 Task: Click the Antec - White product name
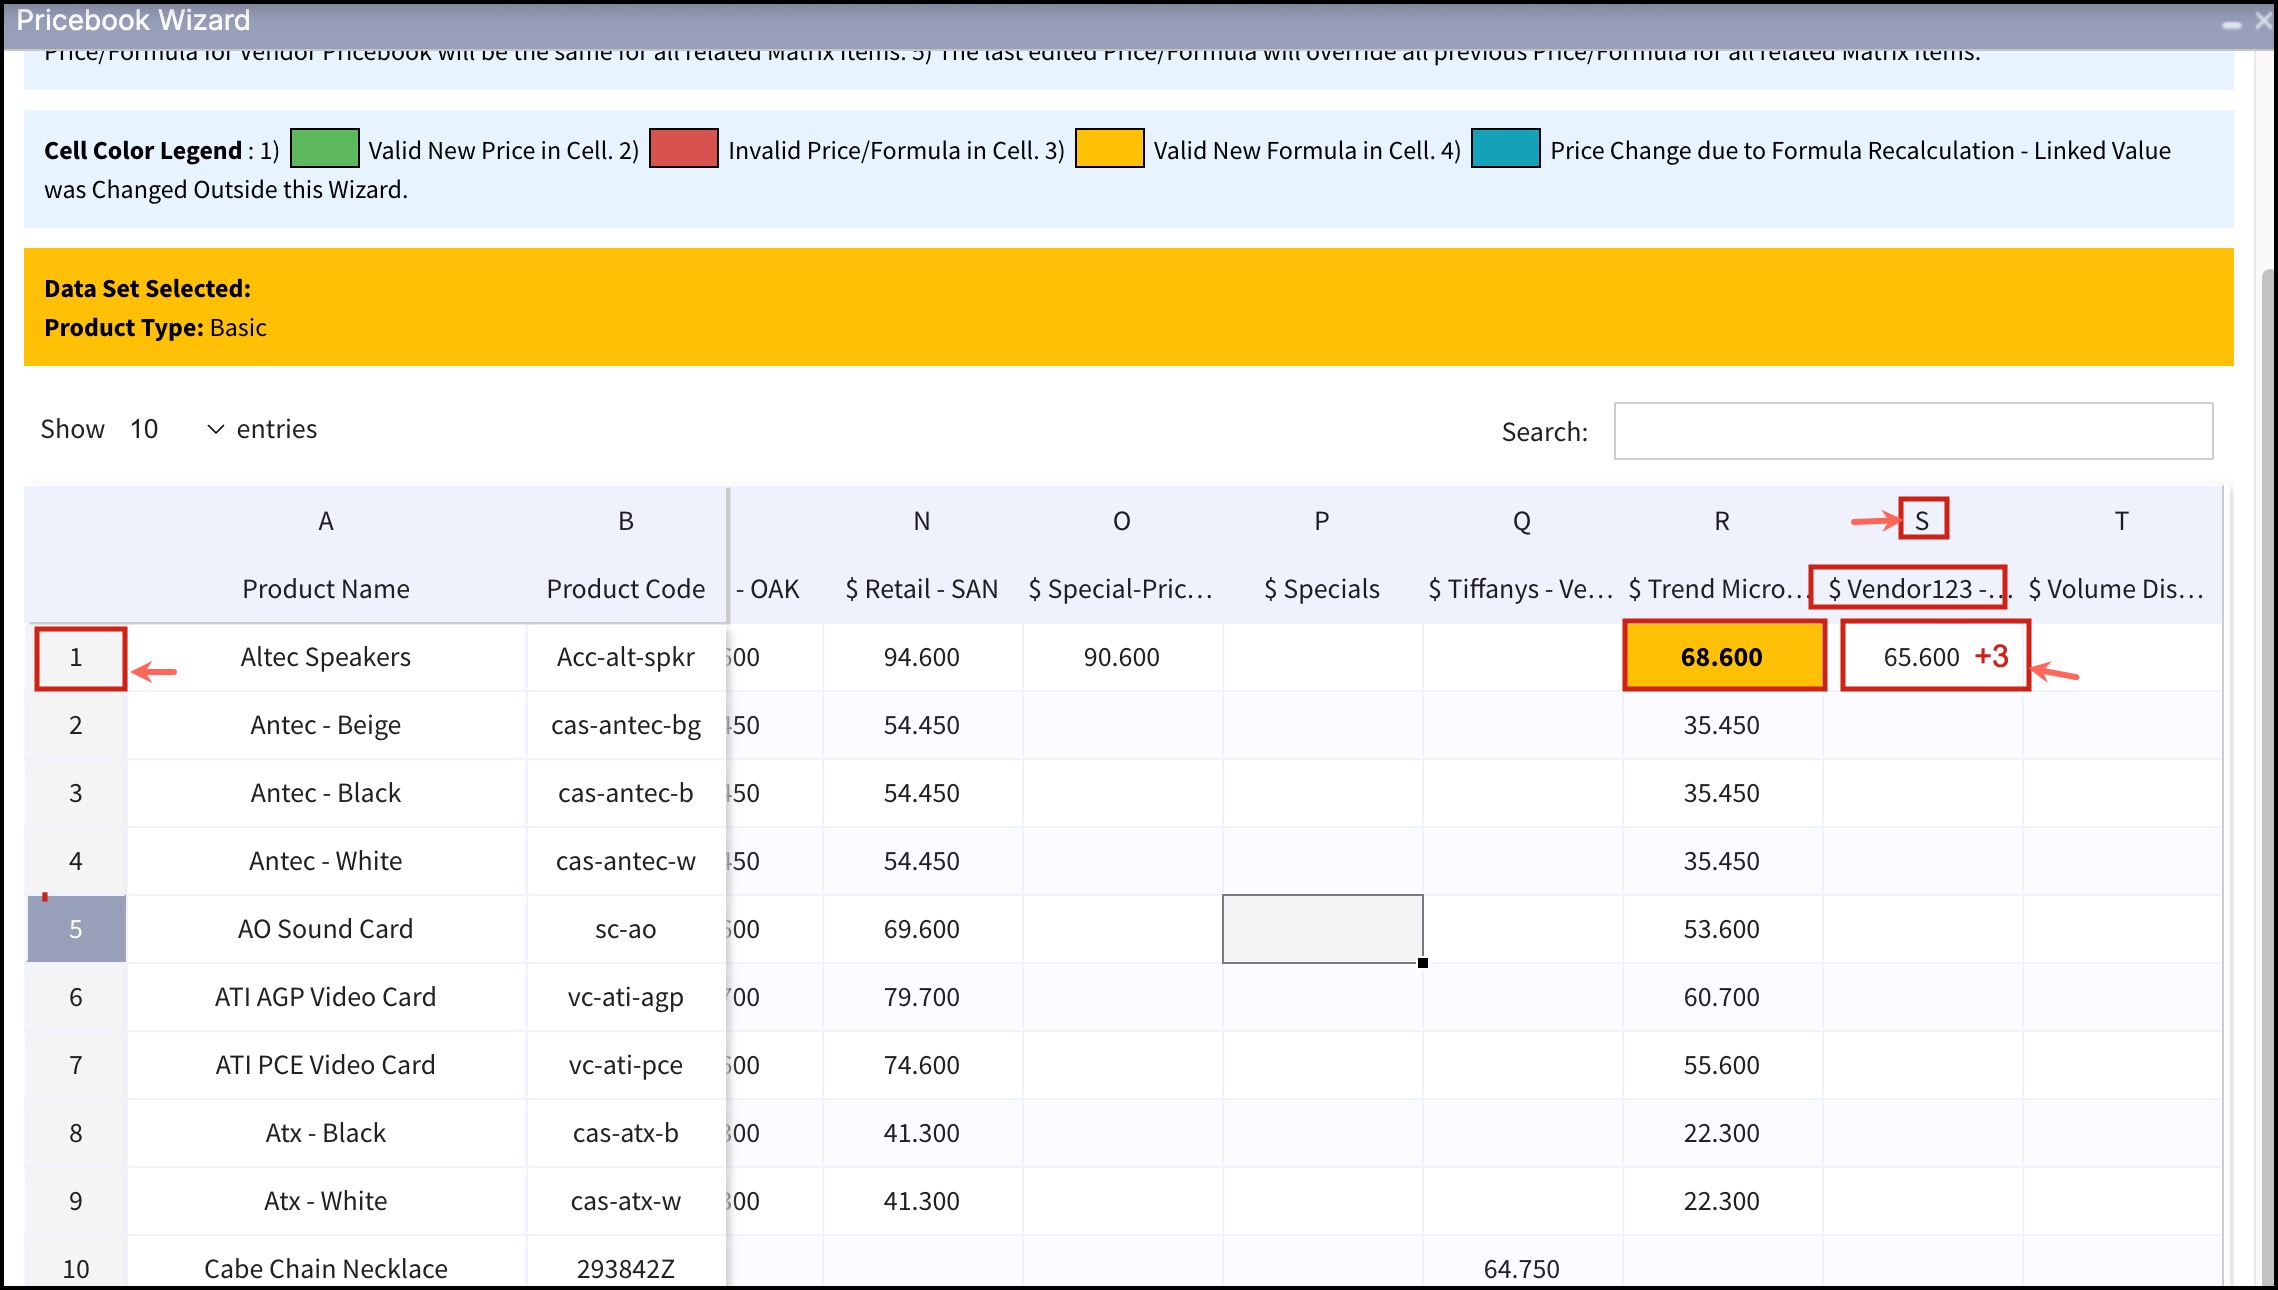(326, 862)
